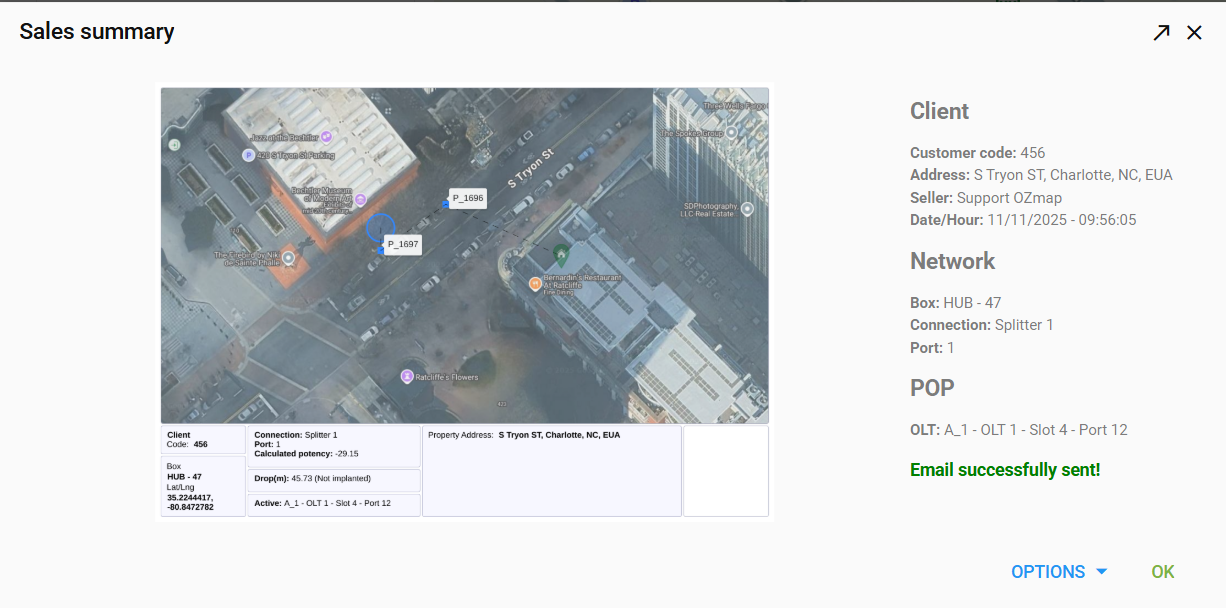Close the Sales summary dialog

click(1194, 32)
